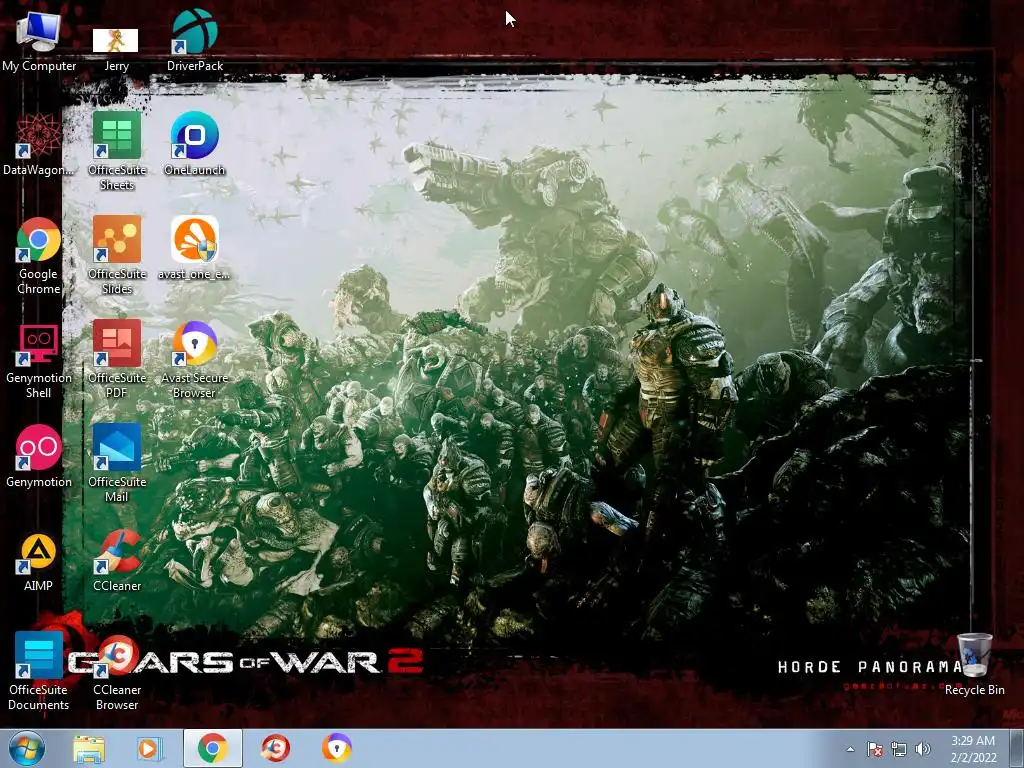
Task: Open the My Computer desktop icon
Action: tap(39, 40)
